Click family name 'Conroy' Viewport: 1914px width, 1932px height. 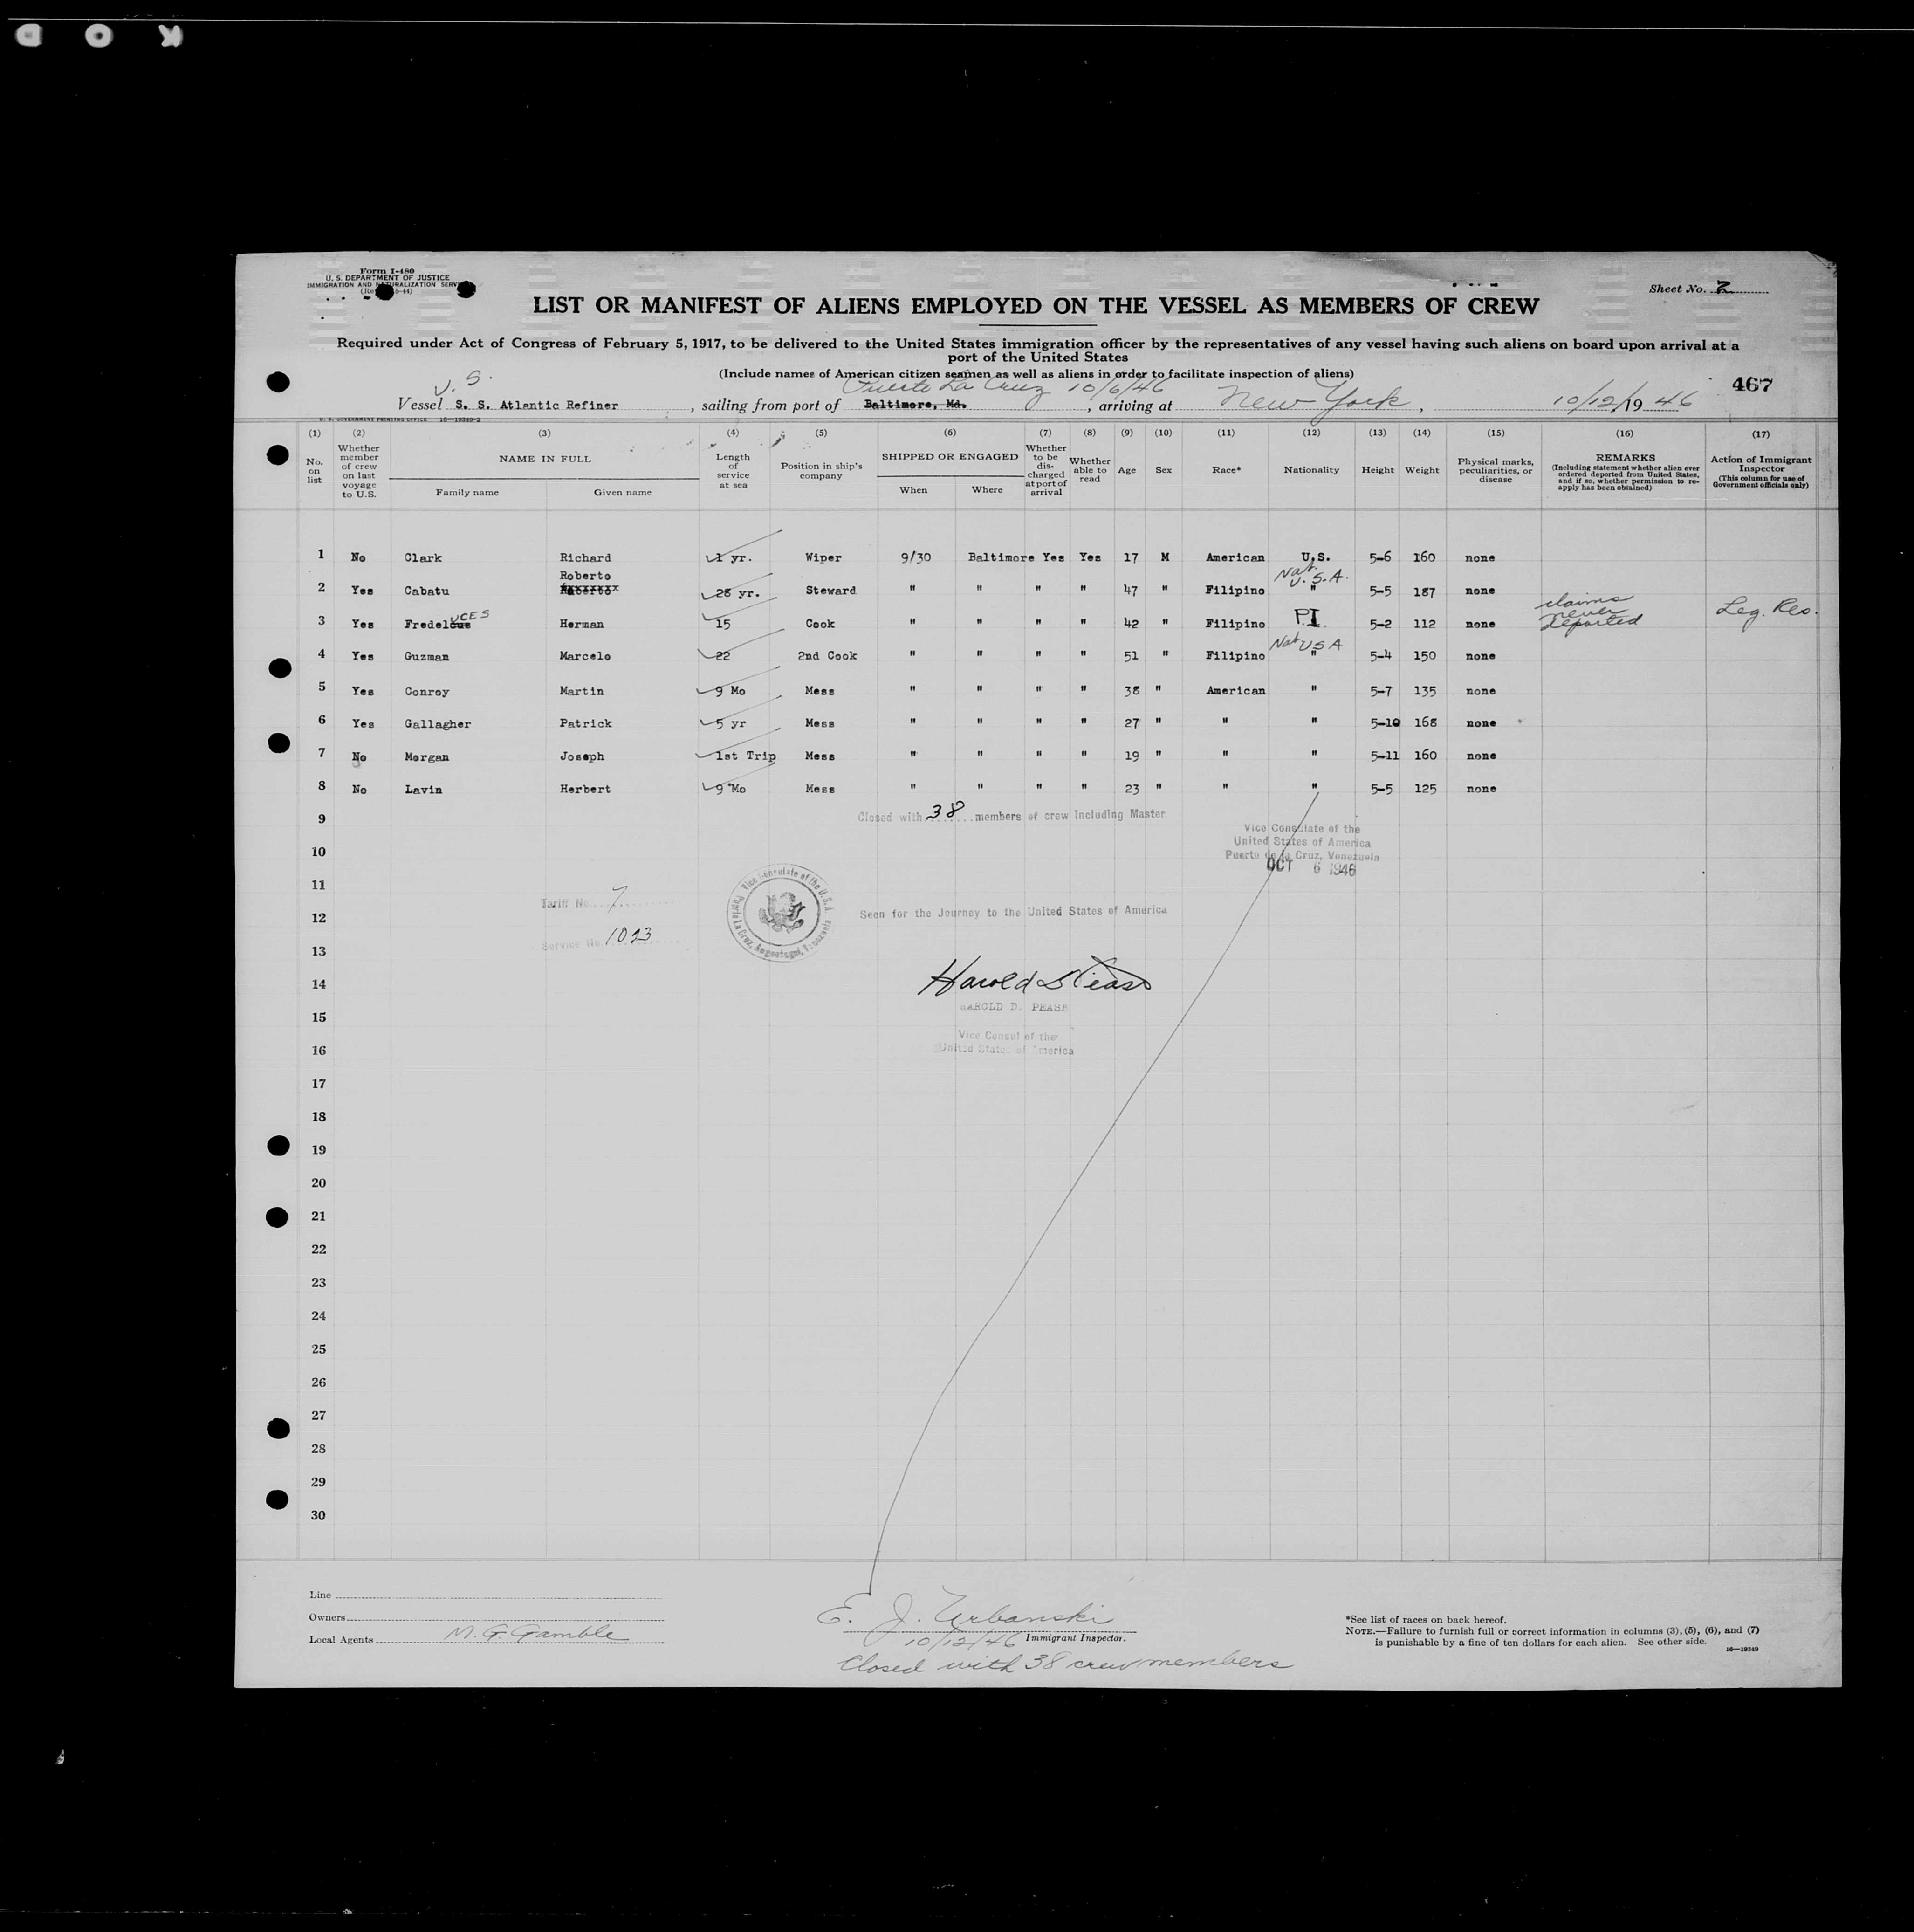427,691
